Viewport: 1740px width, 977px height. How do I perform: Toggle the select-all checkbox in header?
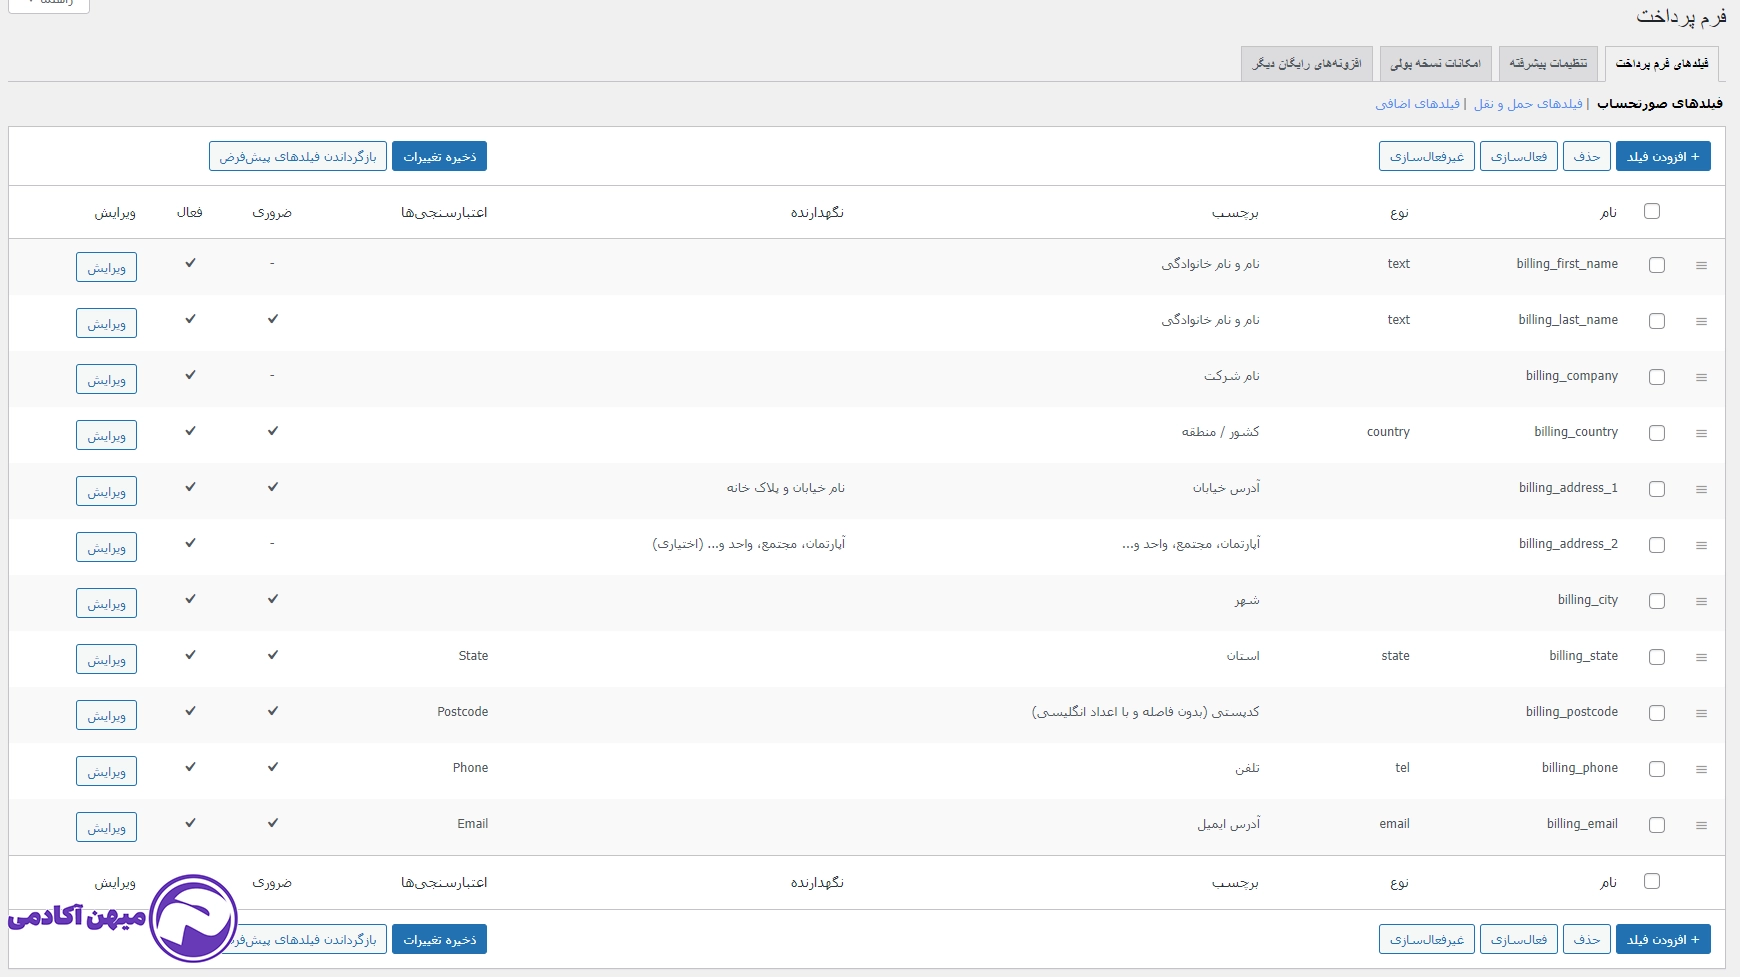[1653, 211]
